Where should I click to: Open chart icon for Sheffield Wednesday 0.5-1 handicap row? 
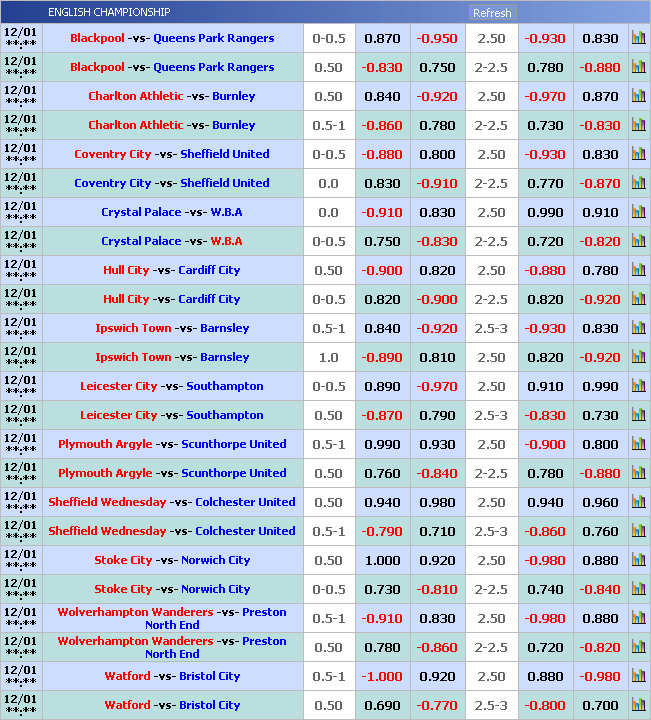(638, 531)
